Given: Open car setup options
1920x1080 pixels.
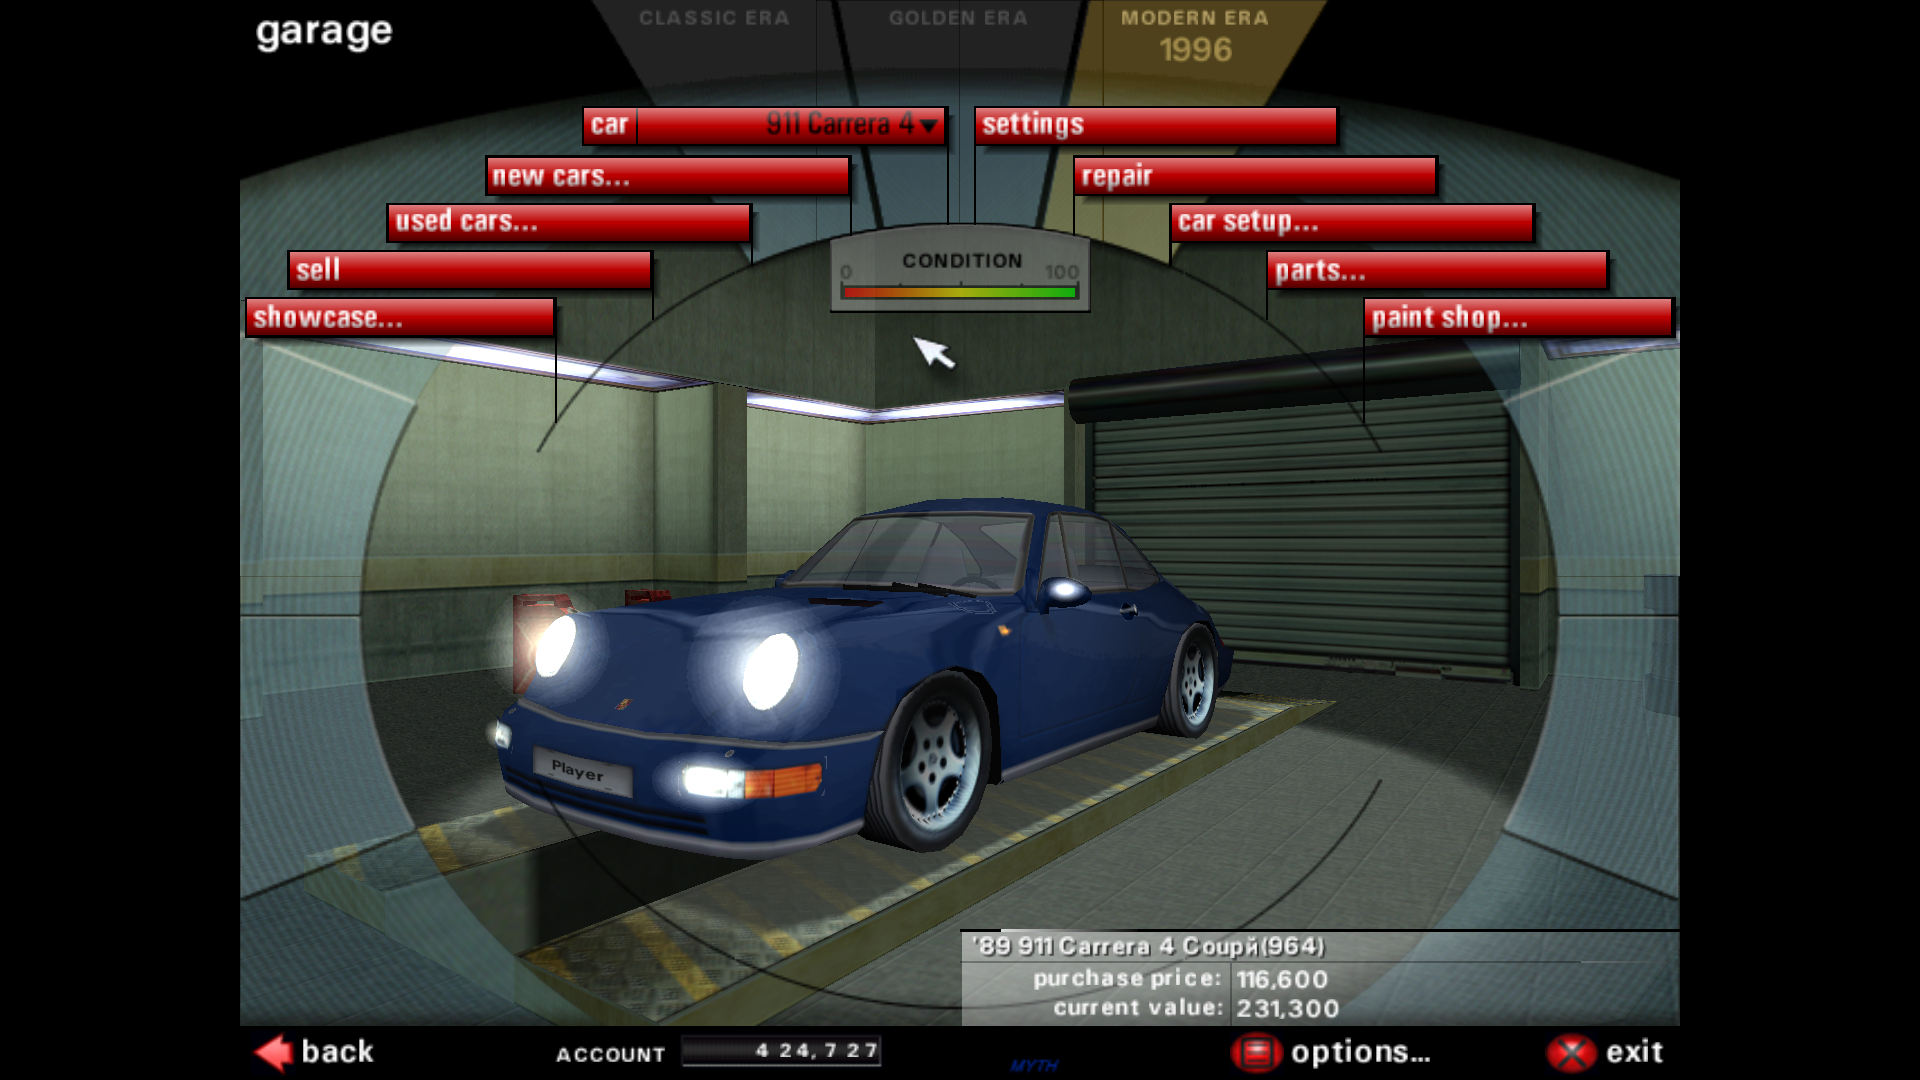Looking at the screenshot, I should click(x=1351, y=222).
